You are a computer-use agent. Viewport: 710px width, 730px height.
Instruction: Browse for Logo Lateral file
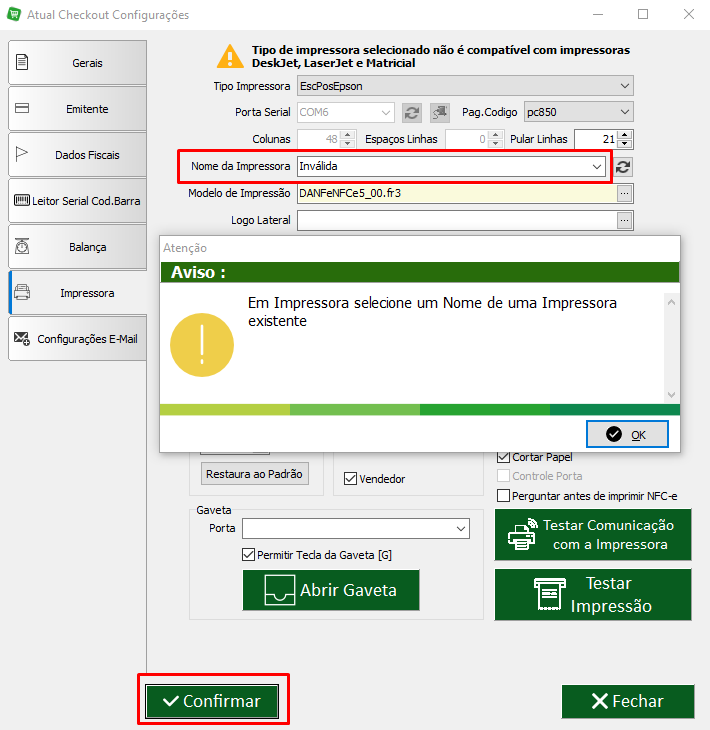click(x=624, y=220)
